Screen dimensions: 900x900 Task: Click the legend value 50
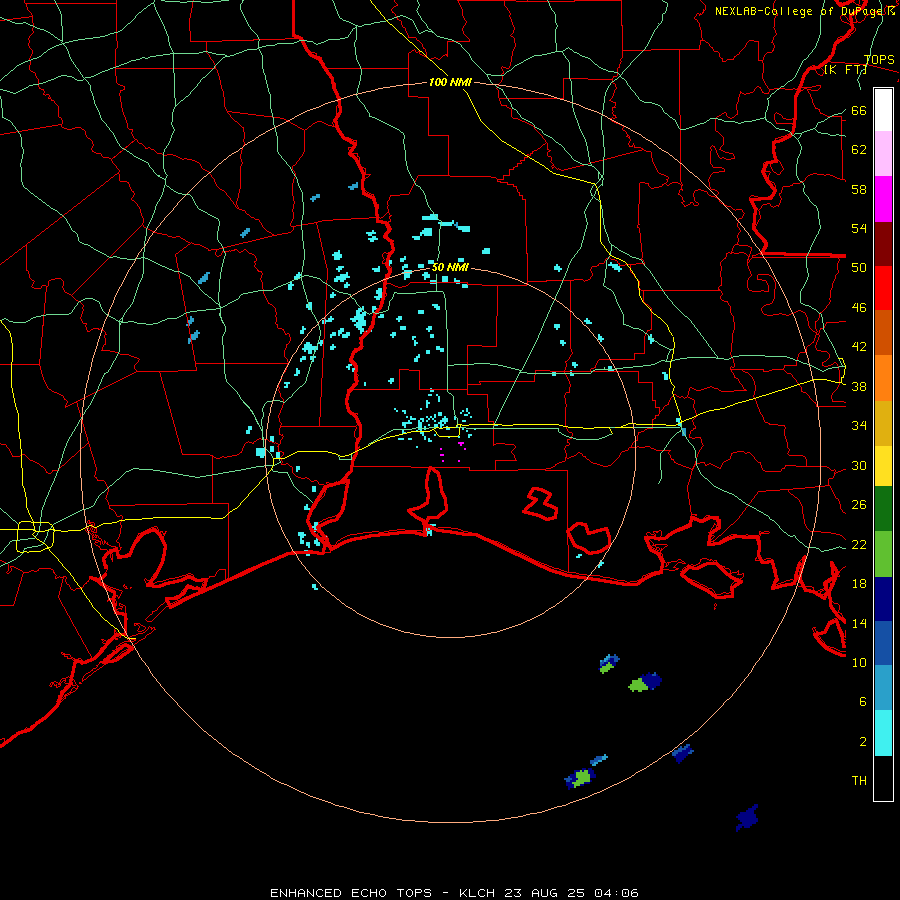pos(859,267)
